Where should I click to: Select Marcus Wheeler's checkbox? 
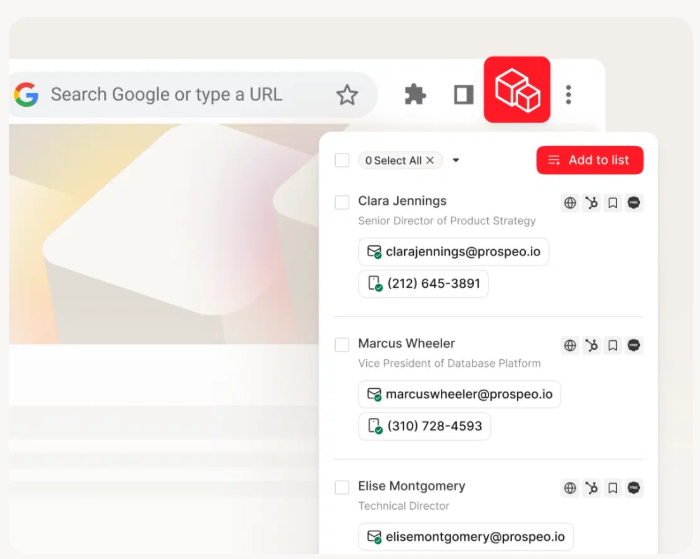pos(342,345)
